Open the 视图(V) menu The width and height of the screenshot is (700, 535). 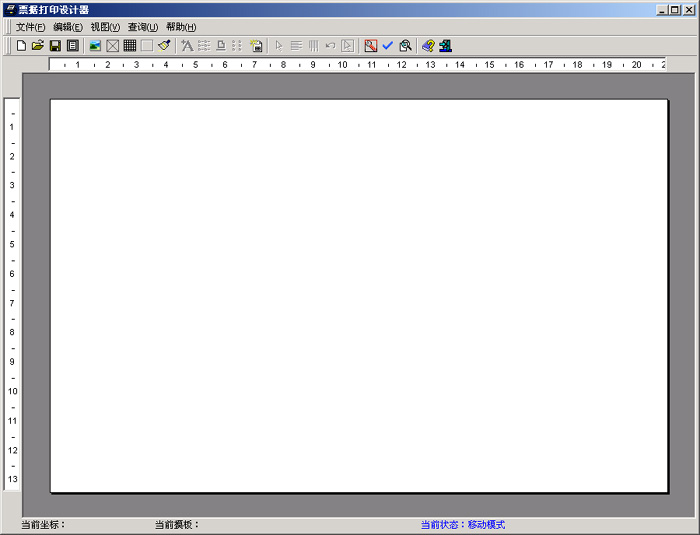coord(105,27)
